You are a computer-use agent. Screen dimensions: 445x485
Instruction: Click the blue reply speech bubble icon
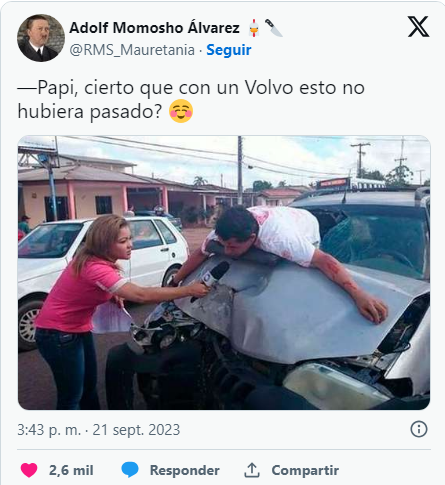click(130, 470)
